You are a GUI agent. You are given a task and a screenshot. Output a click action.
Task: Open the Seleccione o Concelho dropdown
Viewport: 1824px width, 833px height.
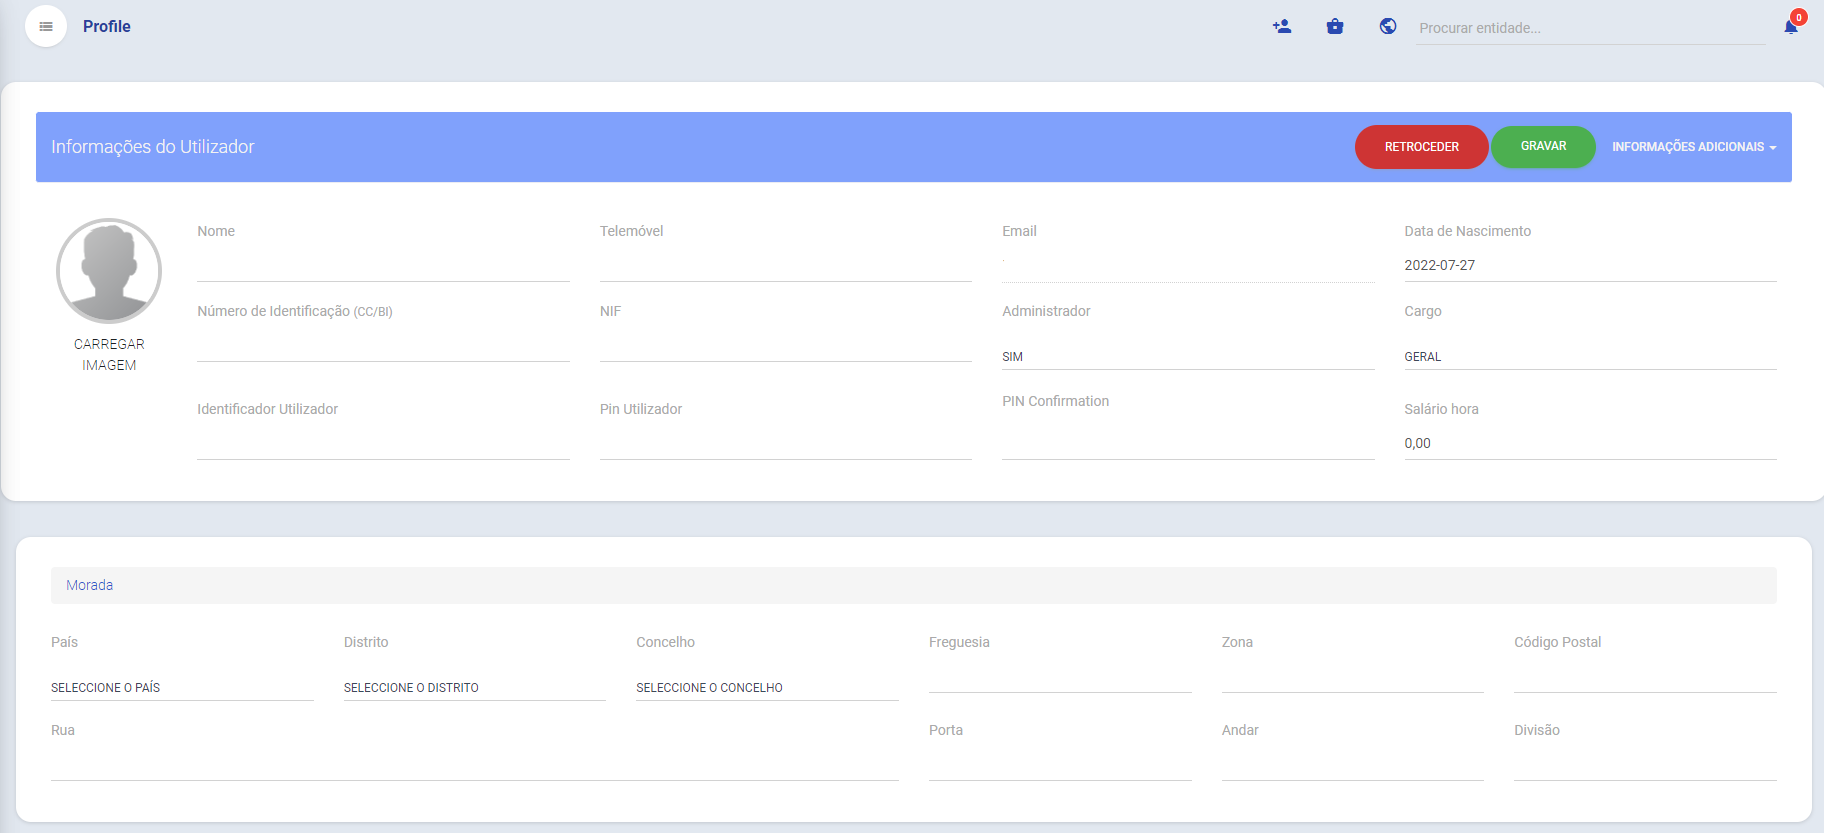click(x=766, y=688)
